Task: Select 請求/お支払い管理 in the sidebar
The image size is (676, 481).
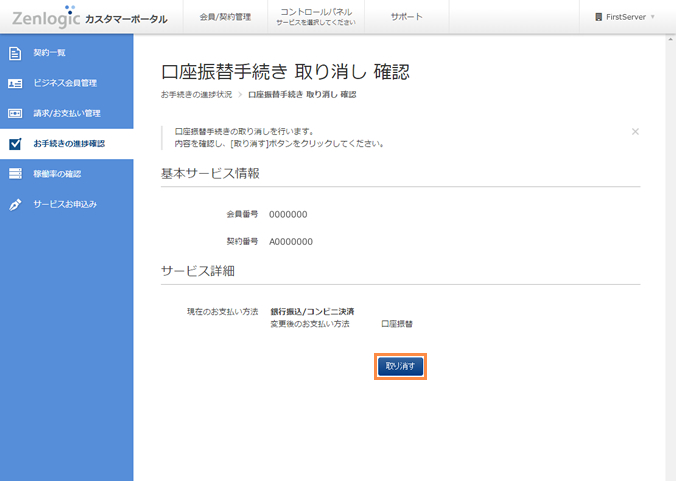Action: [x=67, y=113]
